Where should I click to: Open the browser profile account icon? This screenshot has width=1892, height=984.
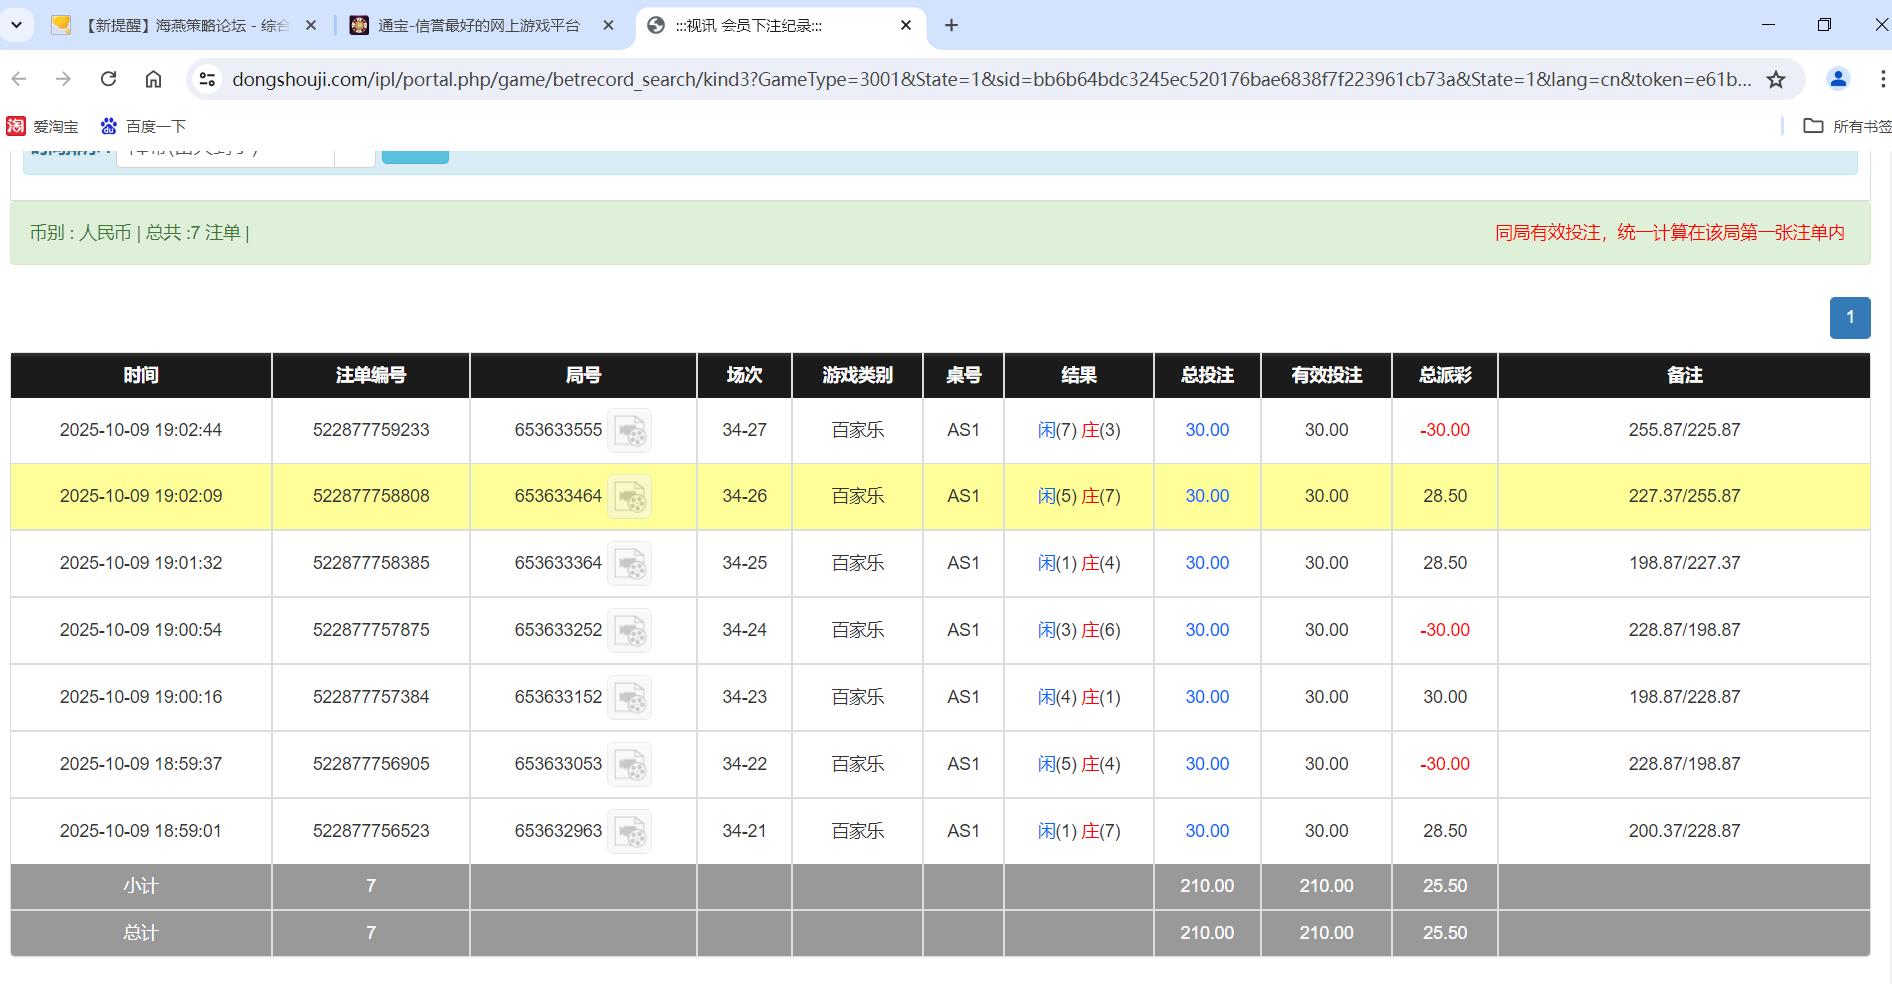1838,79
